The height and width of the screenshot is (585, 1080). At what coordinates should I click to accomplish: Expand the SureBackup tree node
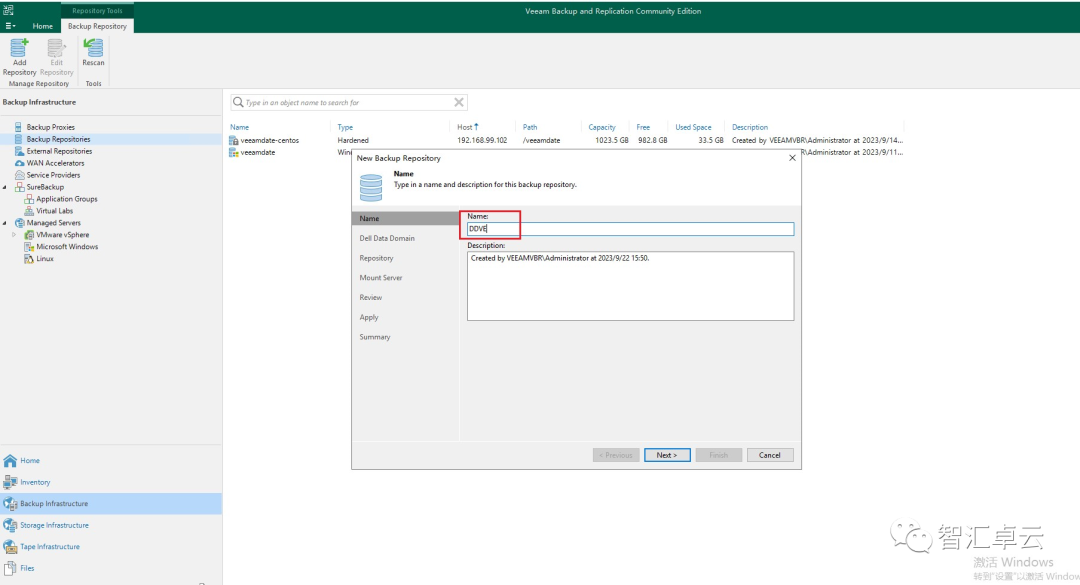[x=5, y=187]
